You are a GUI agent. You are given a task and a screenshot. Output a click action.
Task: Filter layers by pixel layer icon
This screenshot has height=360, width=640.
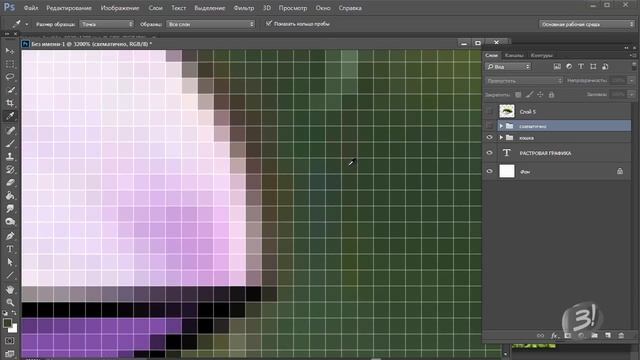coord(557,67)
